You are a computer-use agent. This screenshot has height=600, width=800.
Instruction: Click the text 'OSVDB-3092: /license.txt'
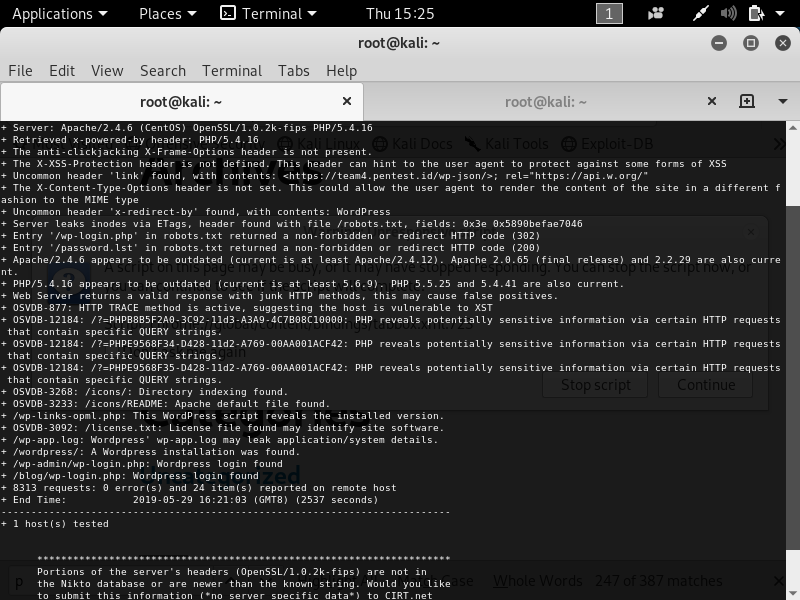pos(85,428)
